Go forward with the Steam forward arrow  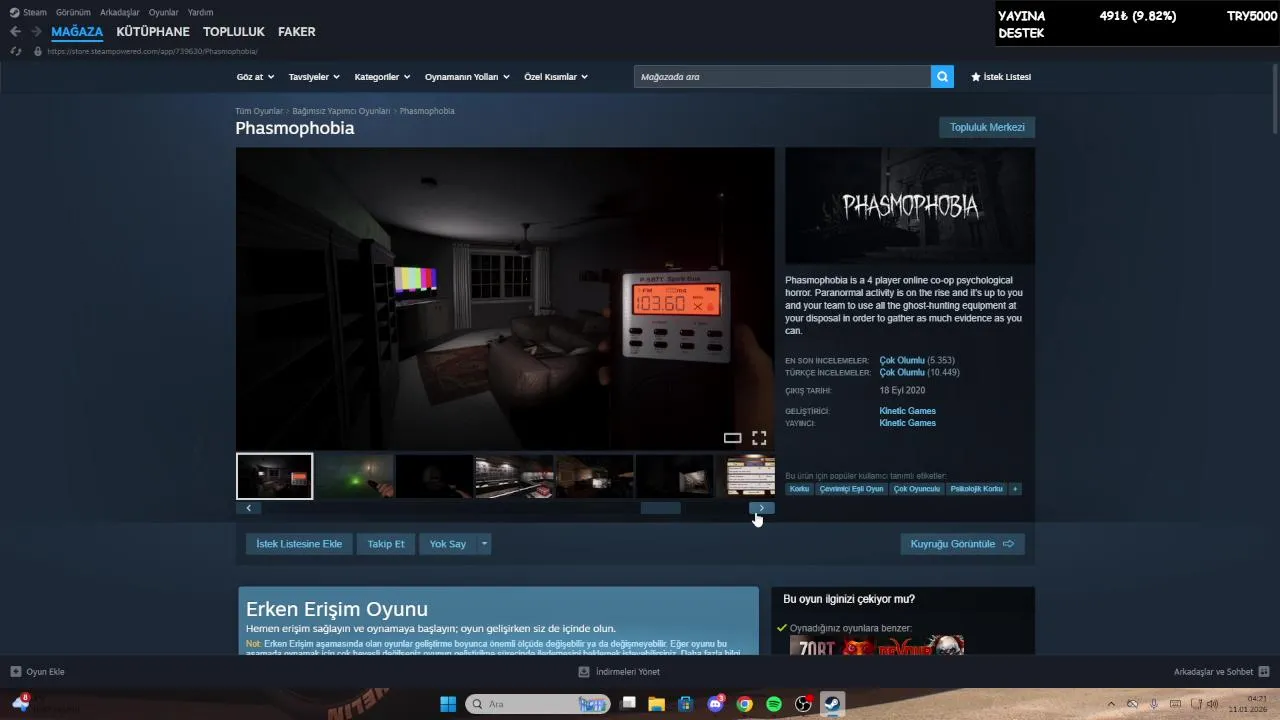[36, 32]
